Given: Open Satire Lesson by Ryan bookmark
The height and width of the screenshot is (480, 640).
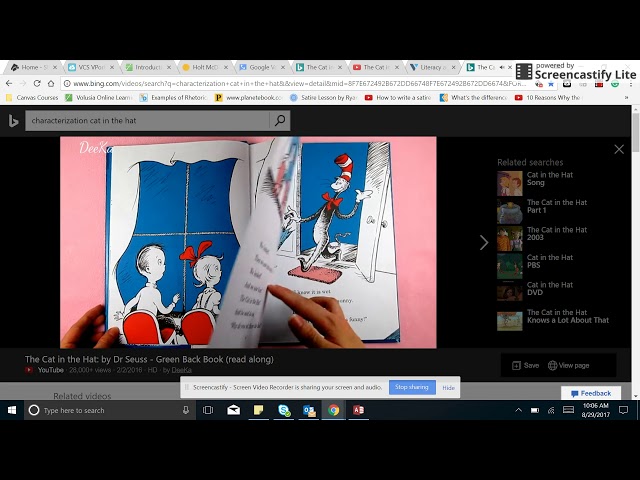Looking at the screenshot, I should point(324,98).
